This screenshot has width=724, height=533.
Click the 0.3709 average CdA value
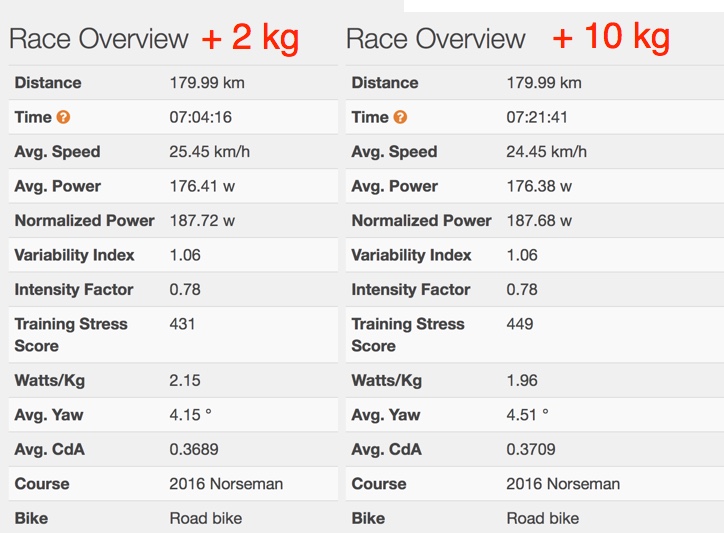[531, 449]
